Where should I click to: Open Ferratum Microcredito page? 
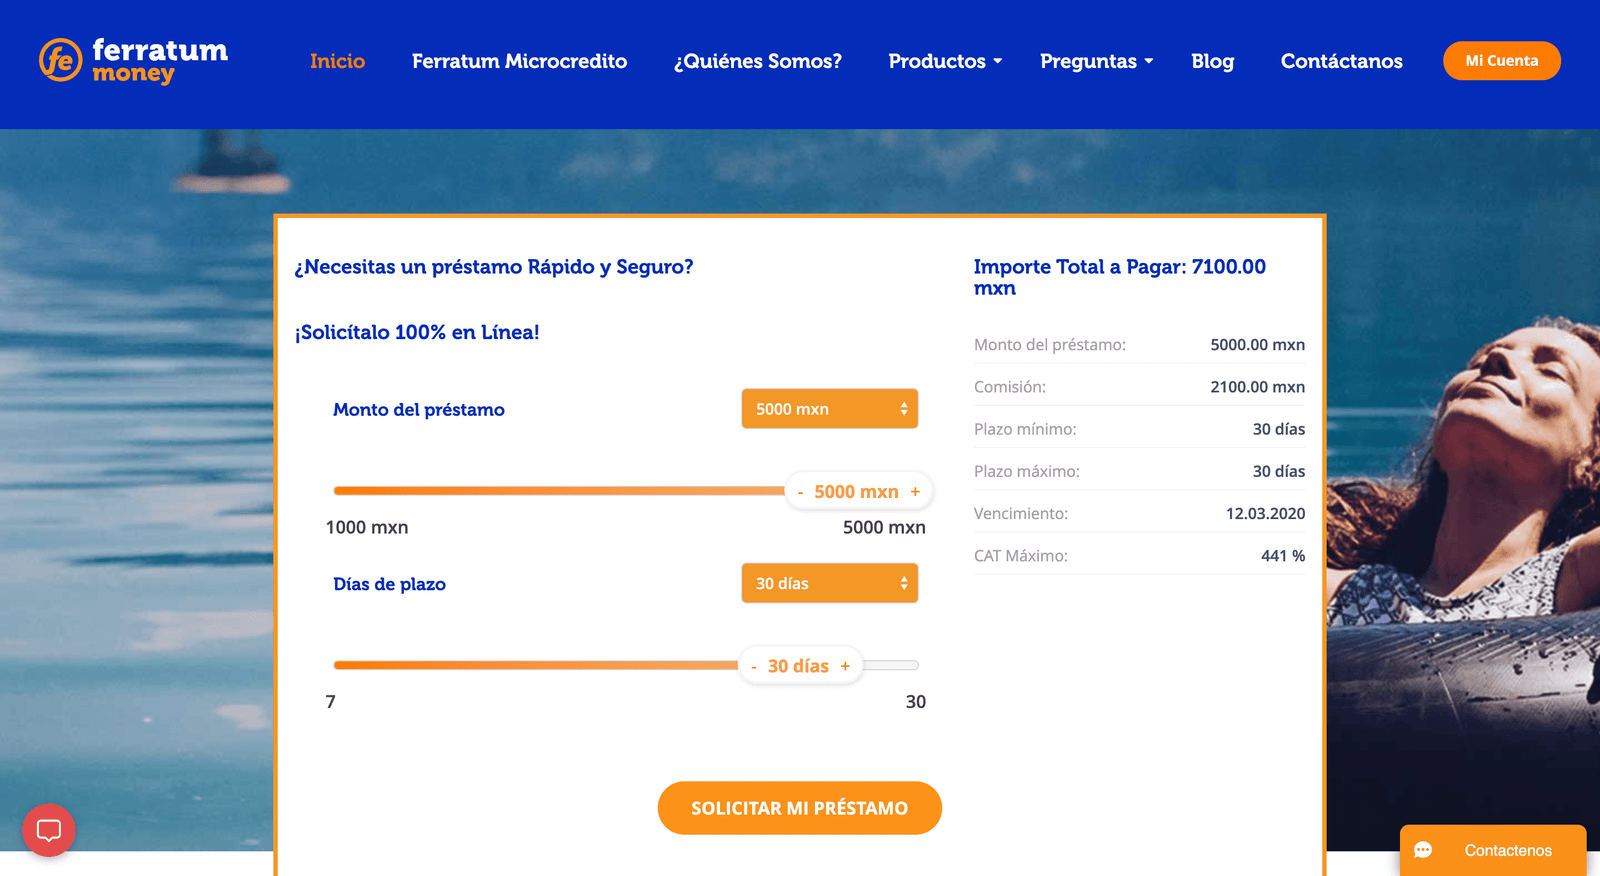[x=520, y=61]
